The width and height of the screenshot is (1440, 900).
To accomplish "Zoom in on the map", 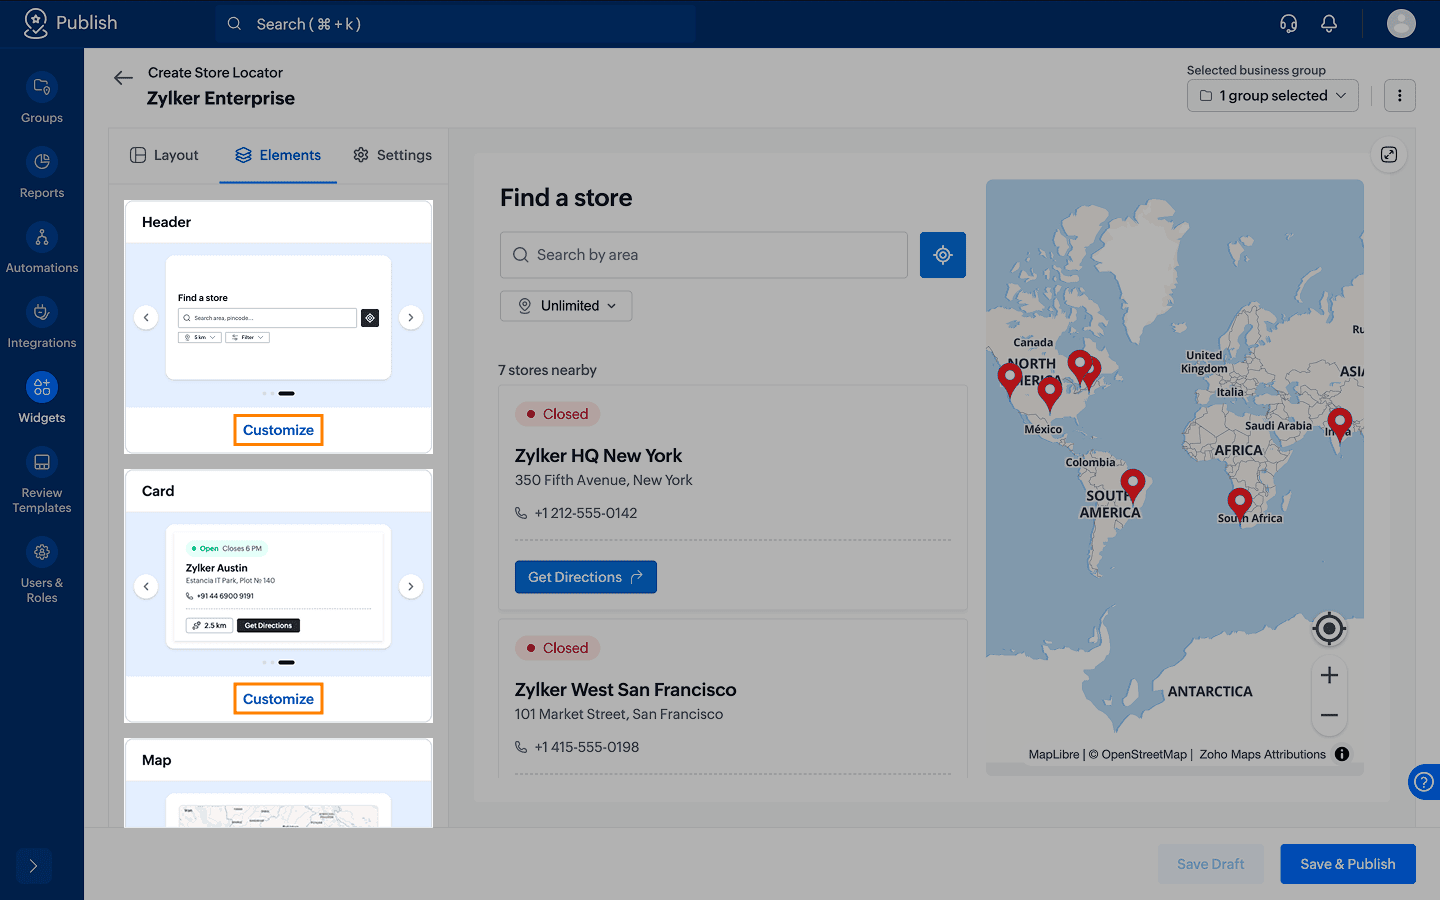I will coord(1329,675).
